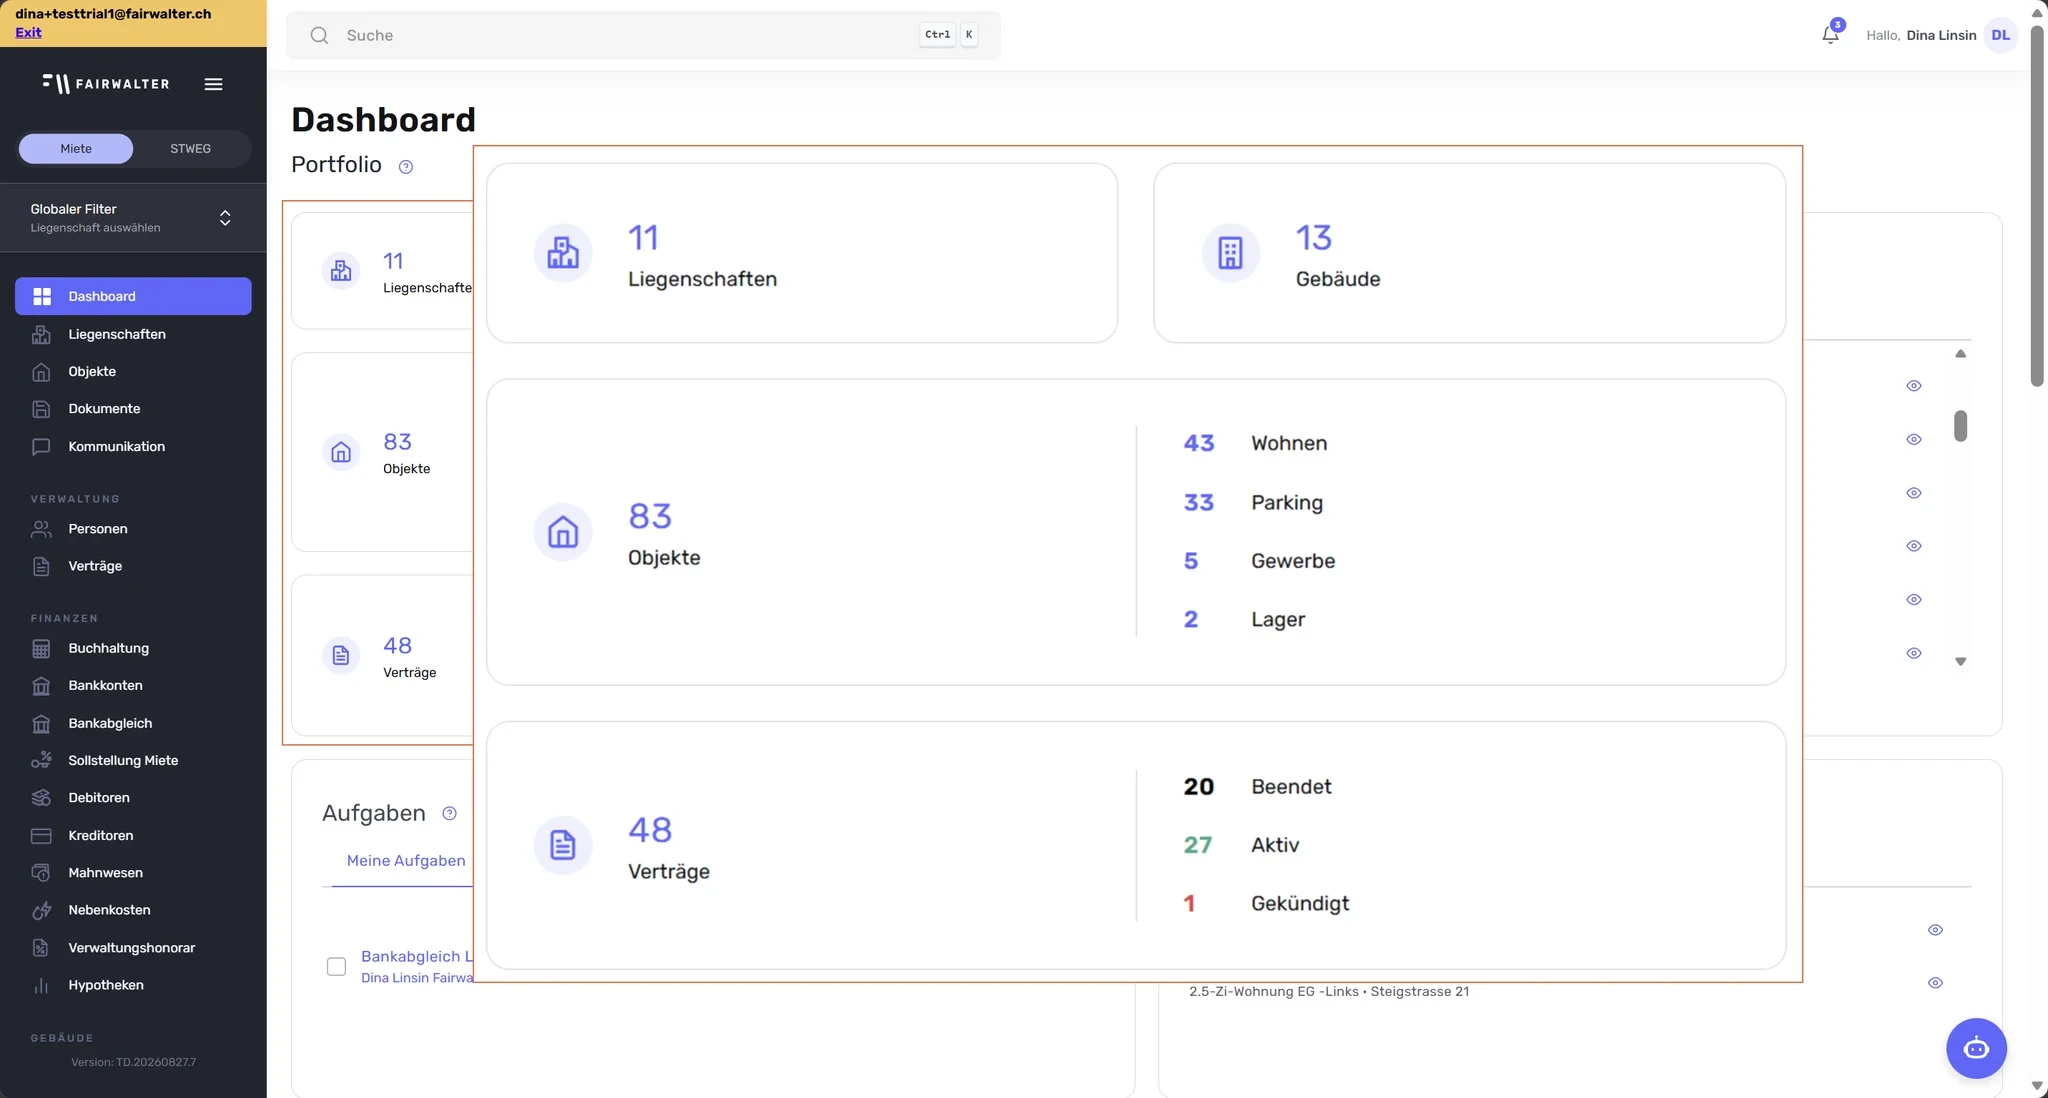The height and width of the screenshot is (1098, 2048).
Task: Click the list scroll-up arrow
Action: pyautogui.click(x=1960, y=354)
